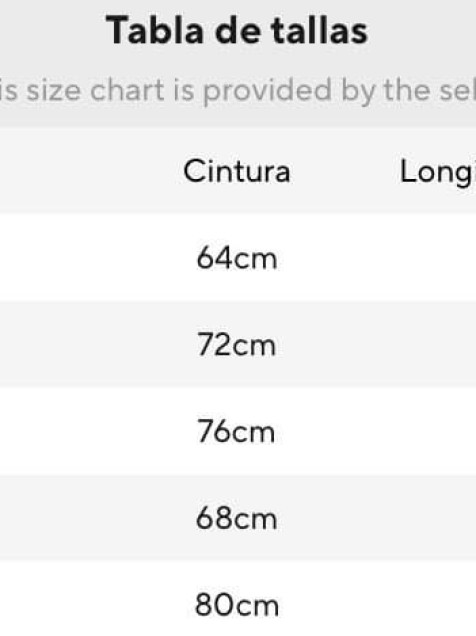Screen dimensions: 476x636
Task: Select the size chart provider notice text
Action: click(238, 90)
